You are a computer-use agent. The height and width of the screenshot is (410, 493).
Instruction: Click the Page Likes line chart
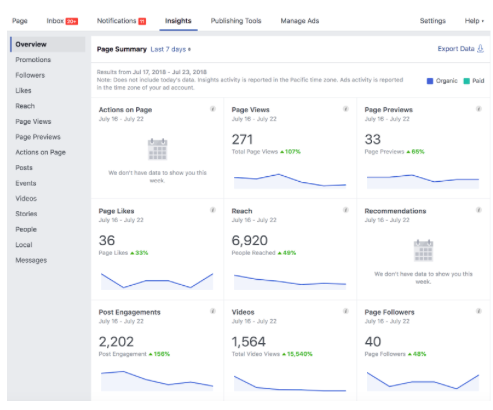tap(157, 281)
